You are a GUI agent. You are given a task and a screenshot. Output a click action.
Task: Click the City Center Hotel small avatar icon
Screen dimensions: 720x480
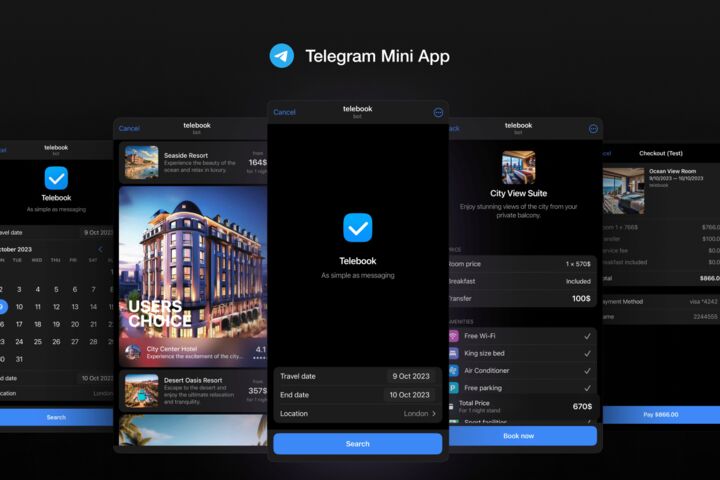click(x=133, y=352)
